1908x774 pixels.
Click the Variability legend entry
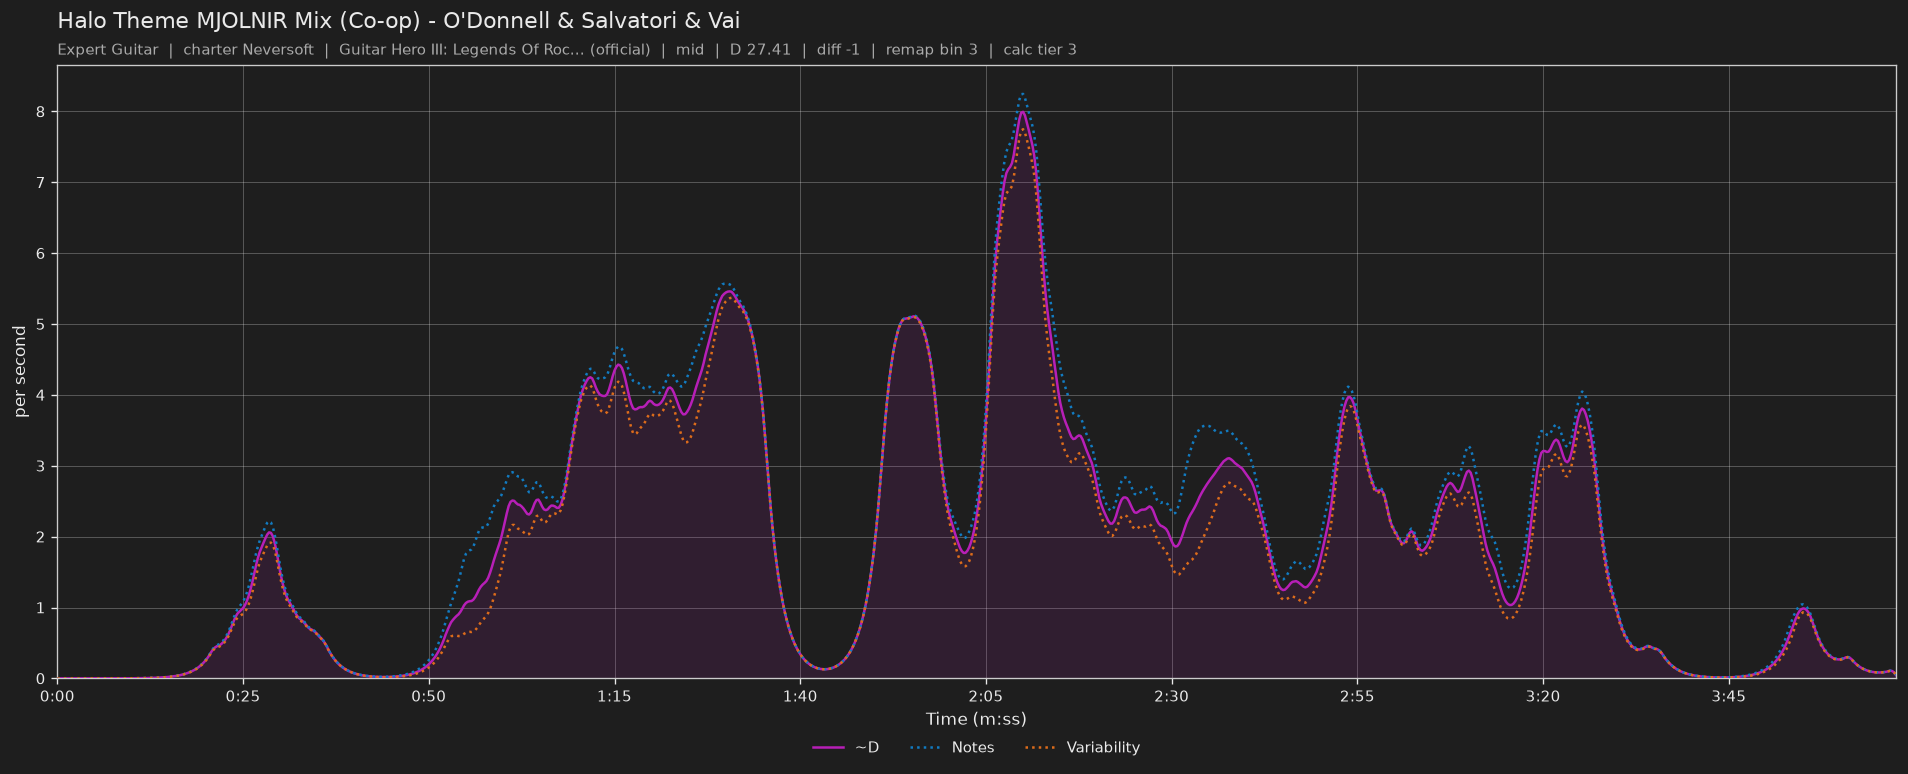(1083, 747)
